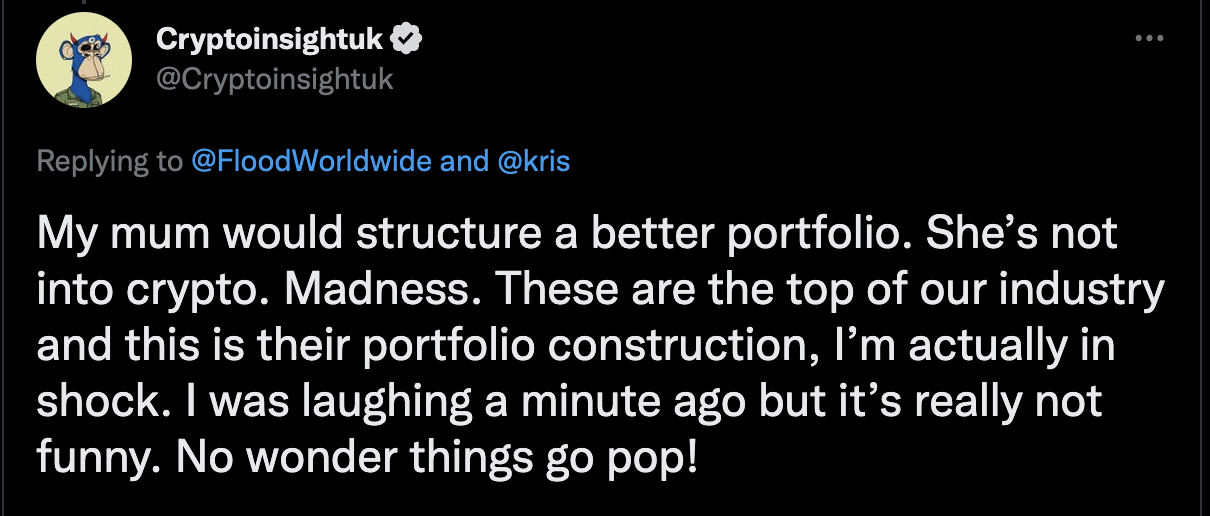This screenshot has height=516, width=1210.
Task: Open the three-dot more options menu
Action: 1149,39
